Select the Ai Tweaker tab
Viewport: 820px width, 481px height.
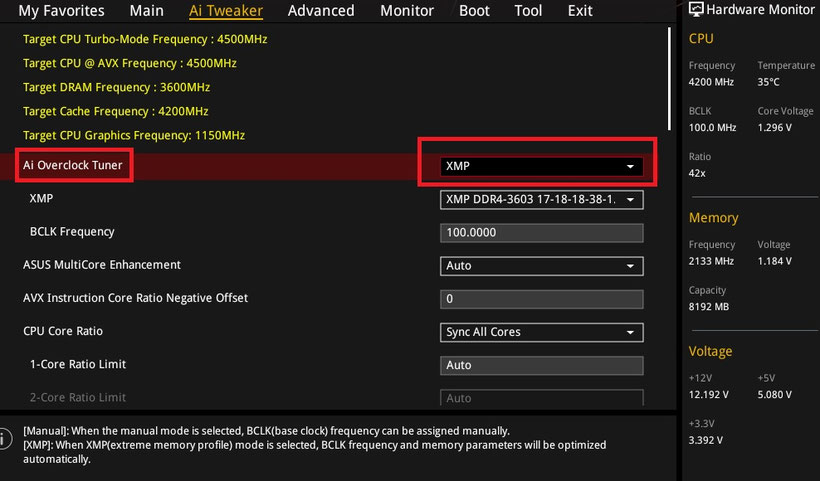[x=226, y=11]
